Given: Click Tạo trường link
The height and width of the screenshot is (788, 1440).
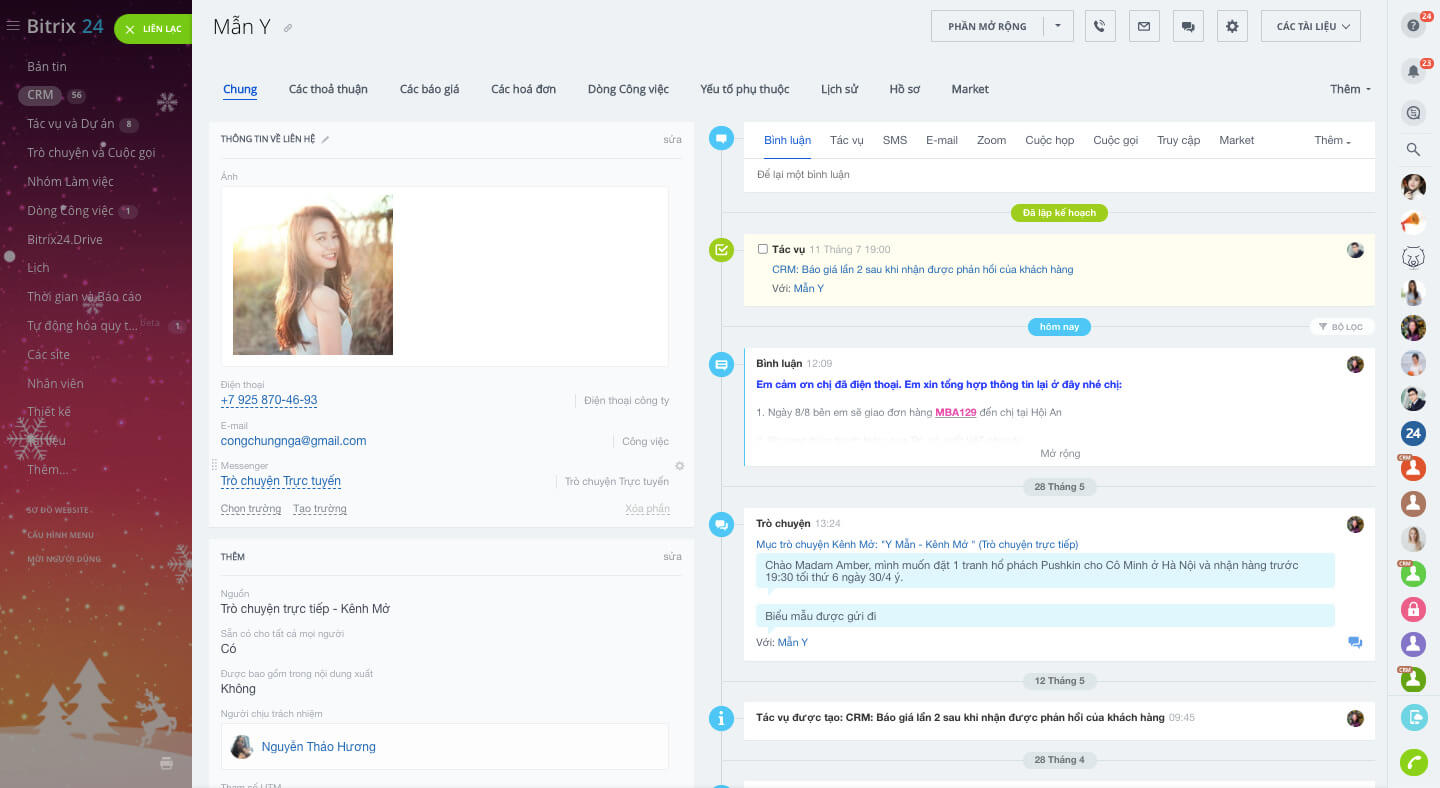Looking at the screenshot, I should click(320, 509).
